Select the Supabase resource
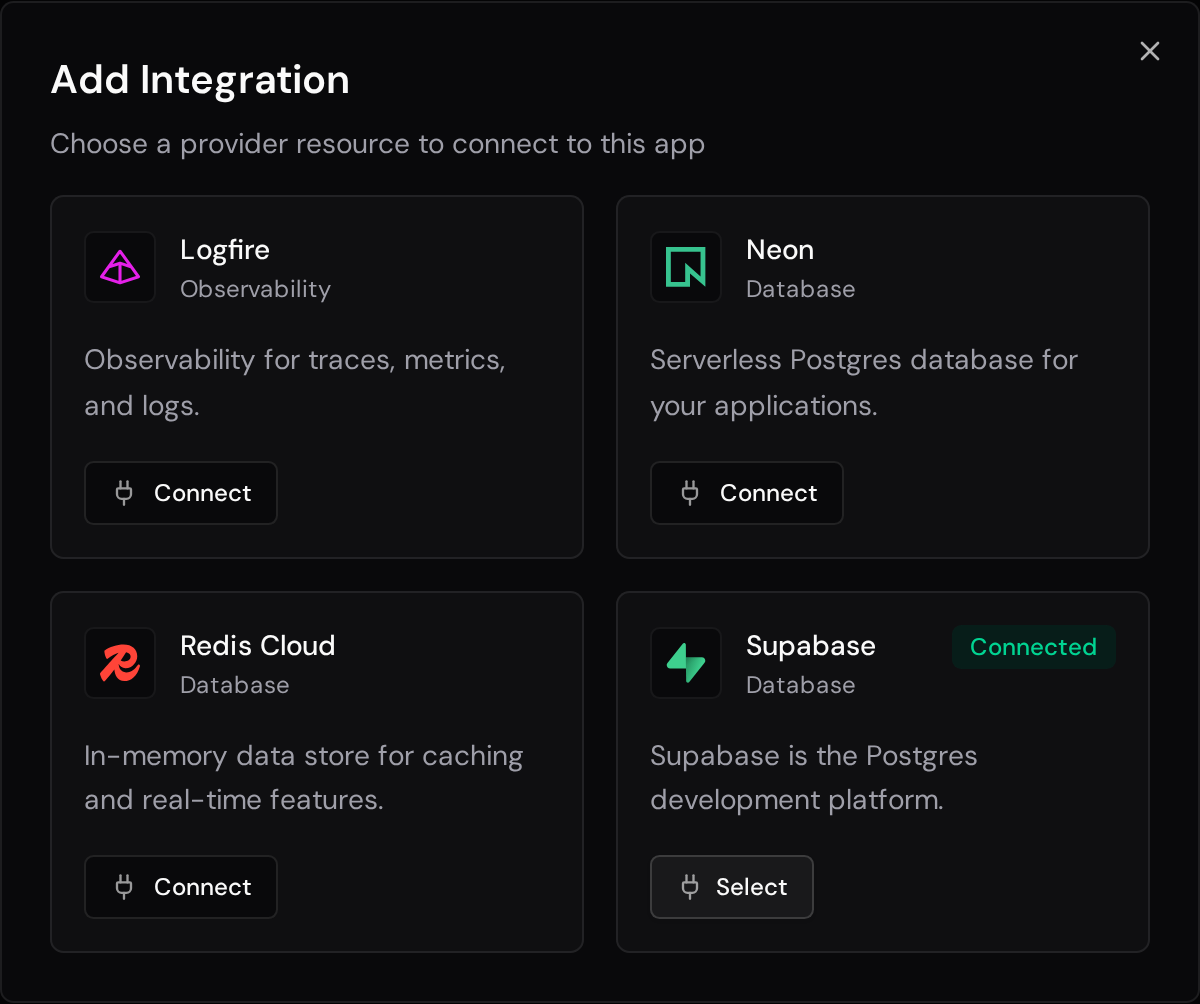 click(x=732, y=887)
